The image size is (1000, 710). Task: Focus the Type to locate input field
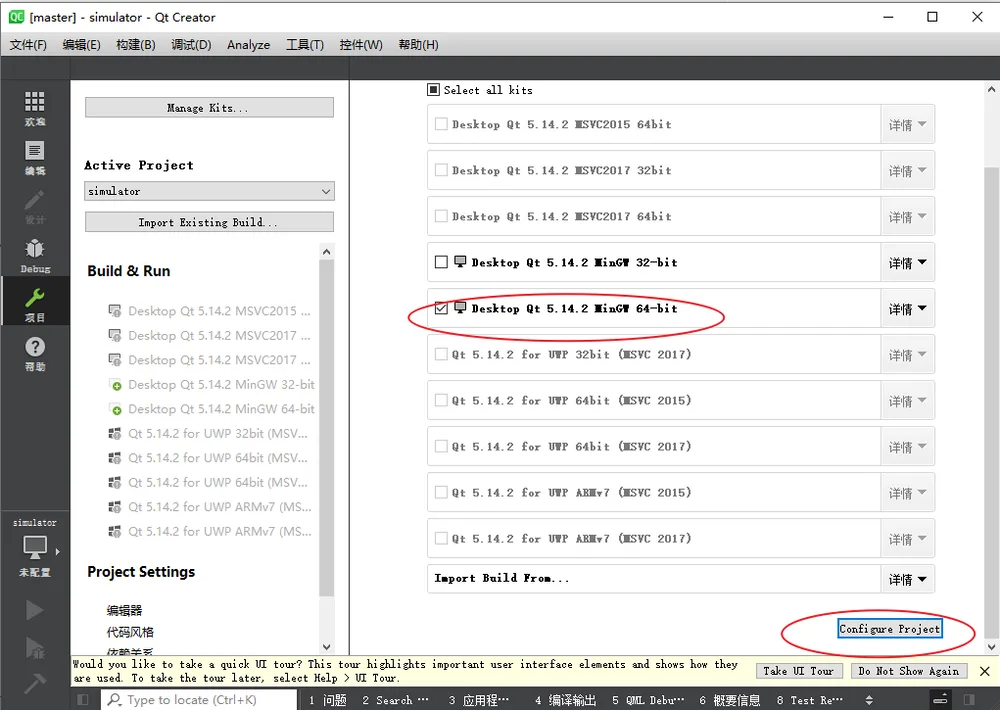click(x=199, y=700)
